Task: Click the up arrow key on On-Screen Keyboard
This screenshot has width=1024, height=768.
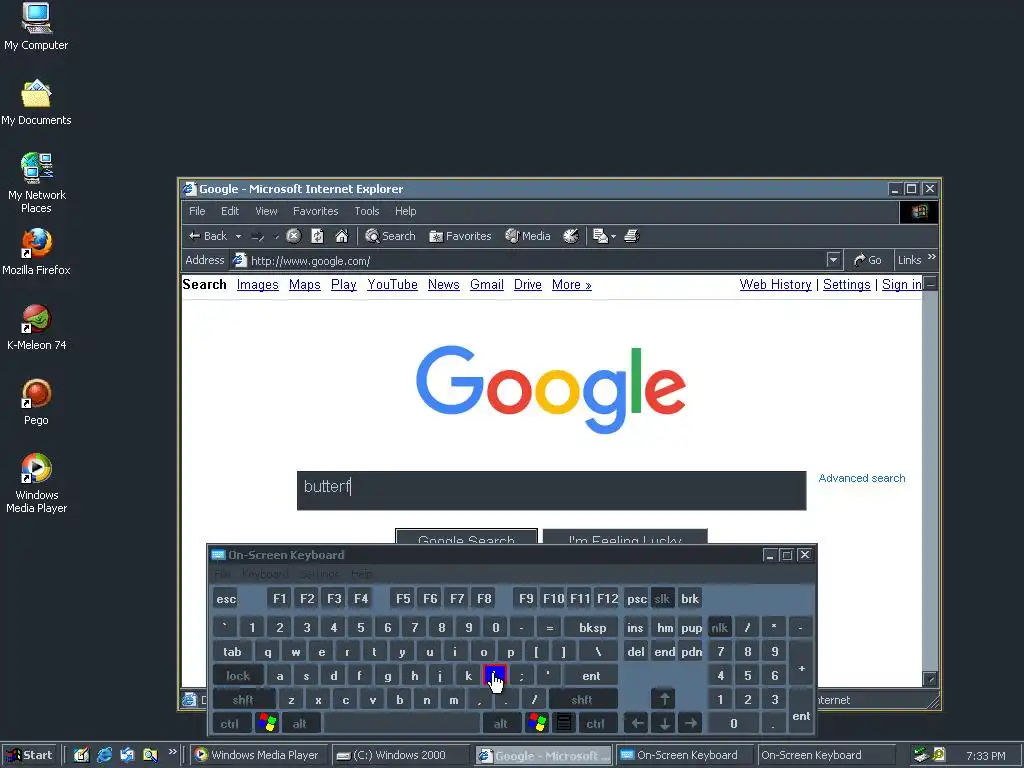Action: (664, 700)
